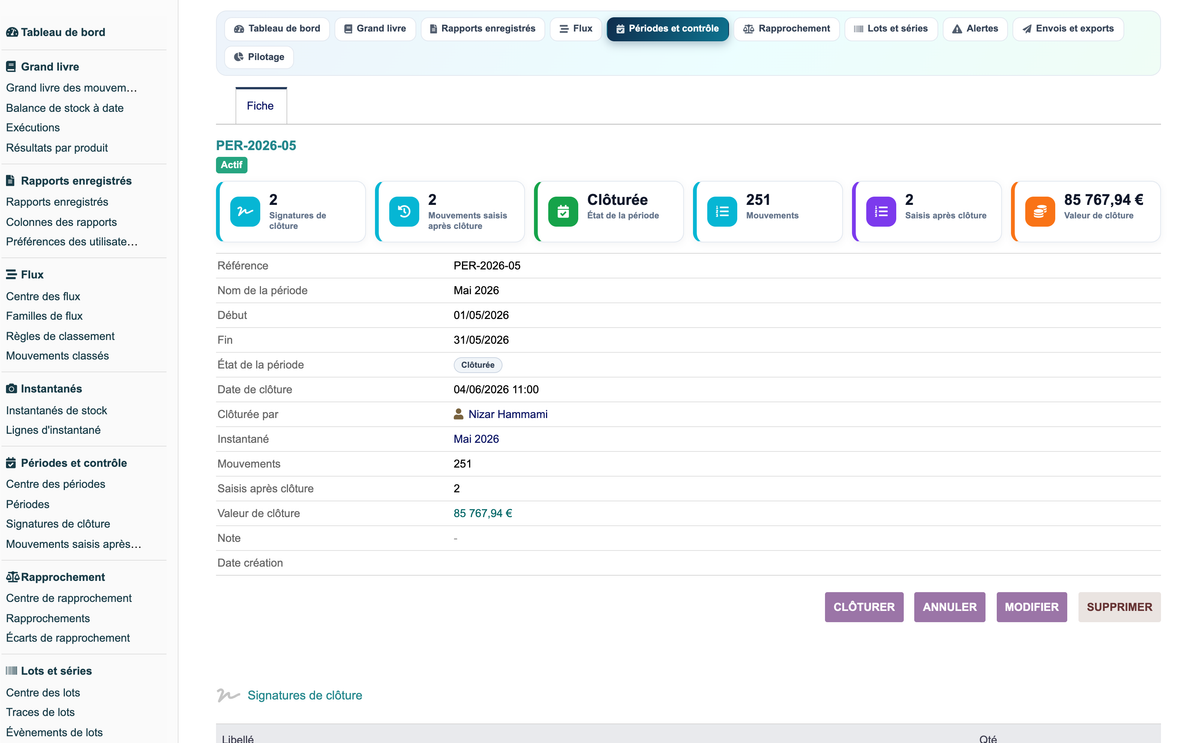Screen dimensions: 1200x743
Task: Click the Flux bars icon in sidebar
Action: click(x=11, y=274)
